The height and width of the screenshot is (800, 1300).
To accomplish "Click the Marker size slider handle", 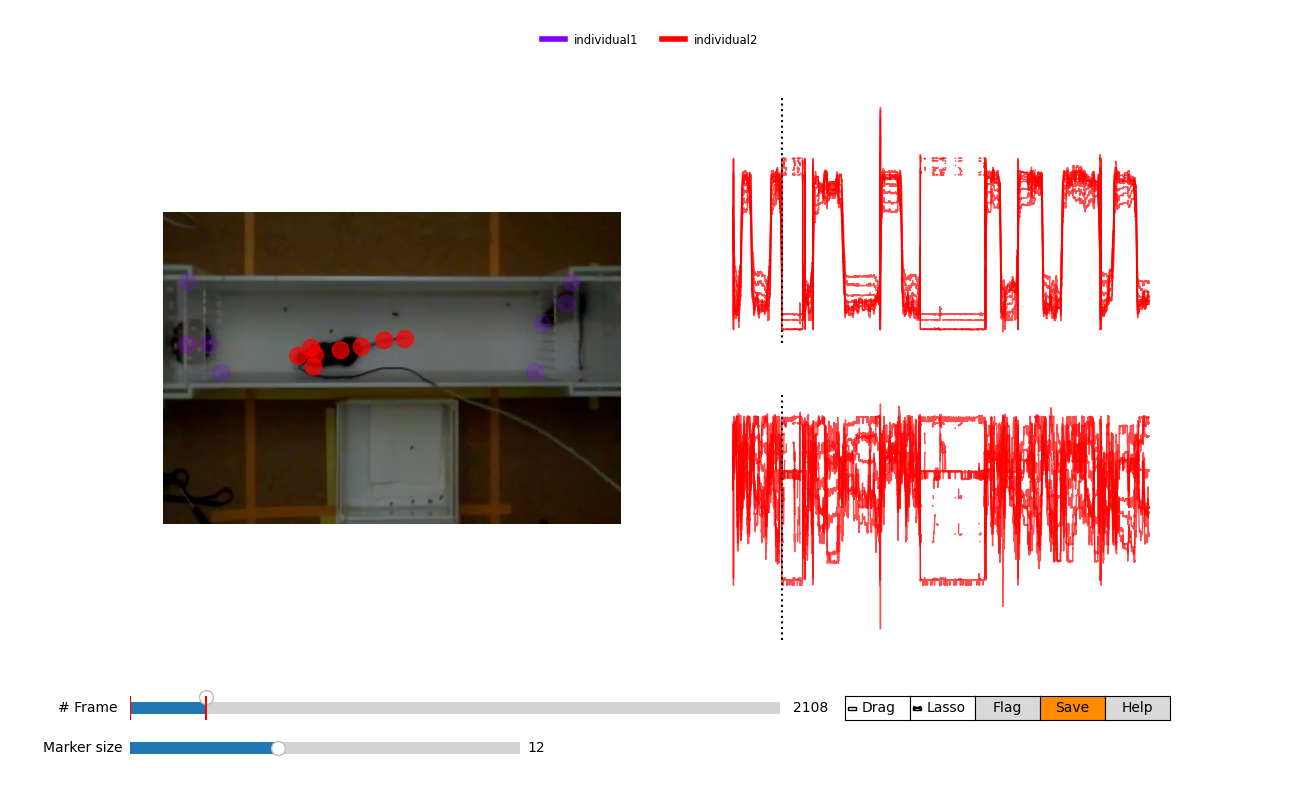I will tap(278, 747).
